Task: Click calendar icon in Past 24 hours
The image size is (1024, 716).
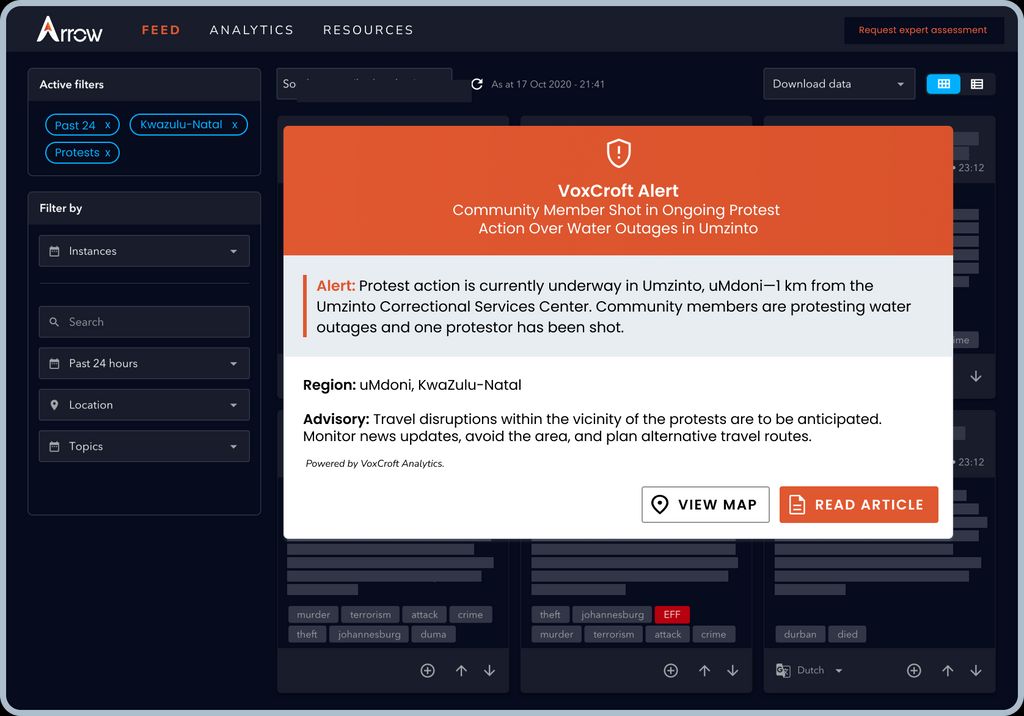Action: click(x=54, y=363)
